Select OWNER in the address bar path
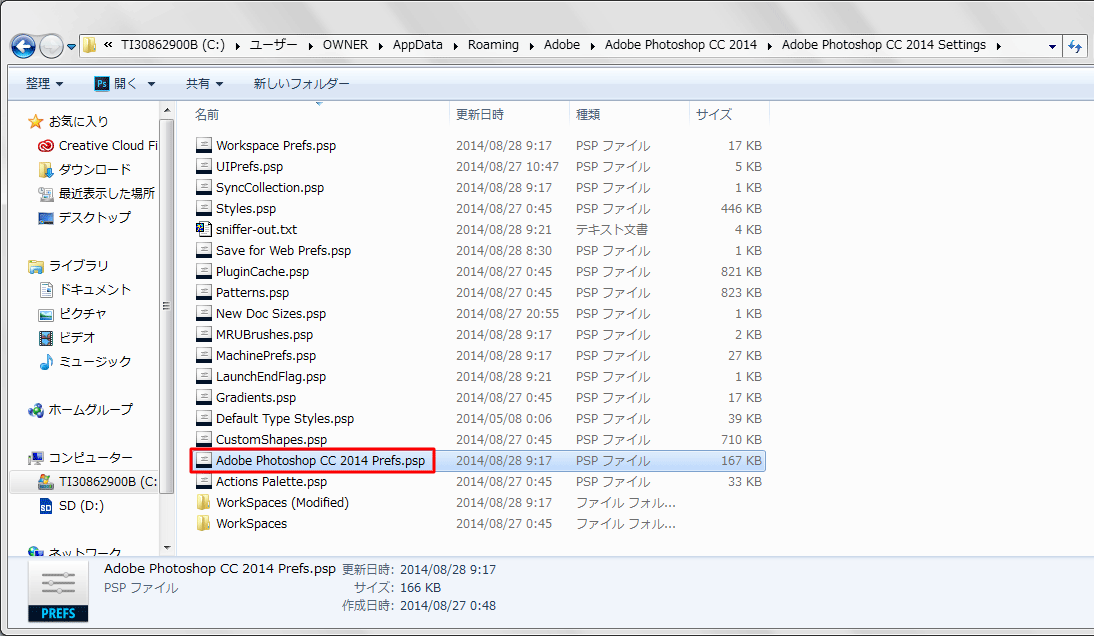The image size is (1094, 636). [345, 45]
